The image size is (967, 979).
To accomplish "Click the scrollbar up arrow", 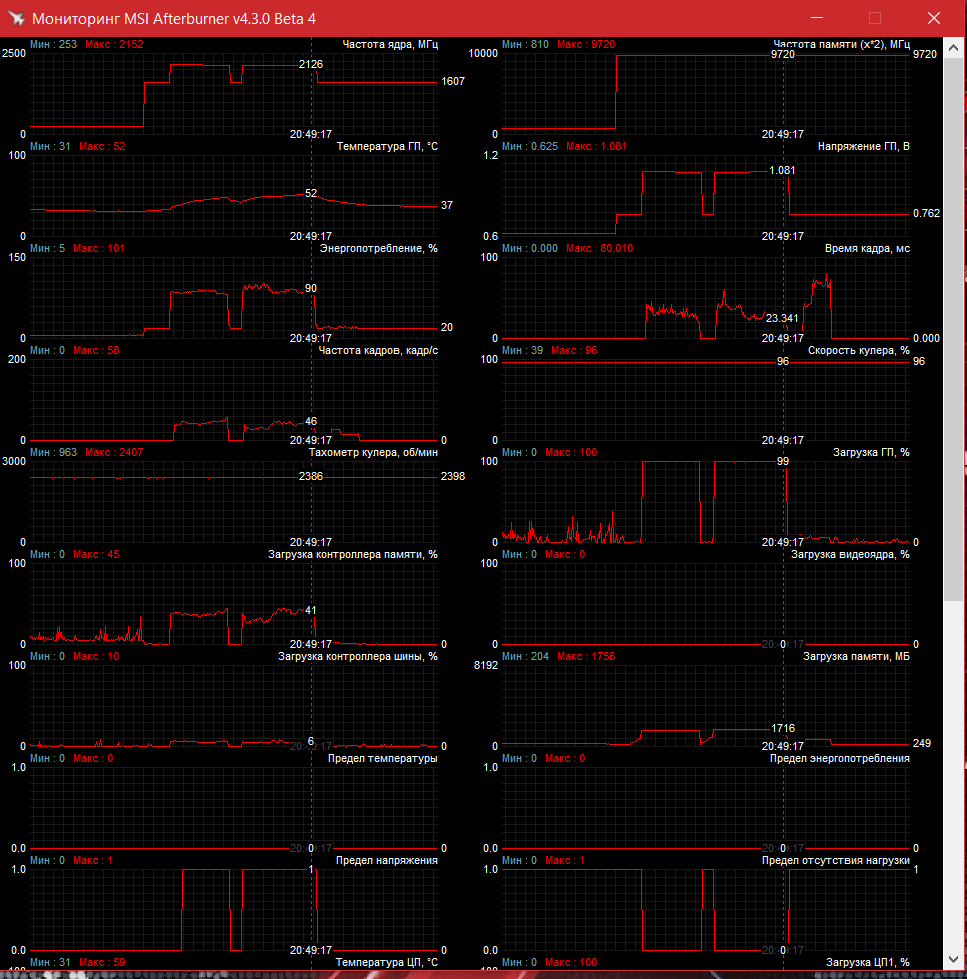I will click(x=953, y=47).
